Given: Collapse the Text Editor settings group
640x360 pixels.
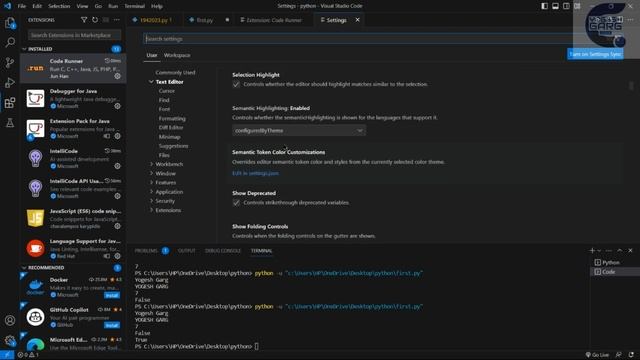Looking at the screenshot, I should pyautogui.click(x=151, y=82).
